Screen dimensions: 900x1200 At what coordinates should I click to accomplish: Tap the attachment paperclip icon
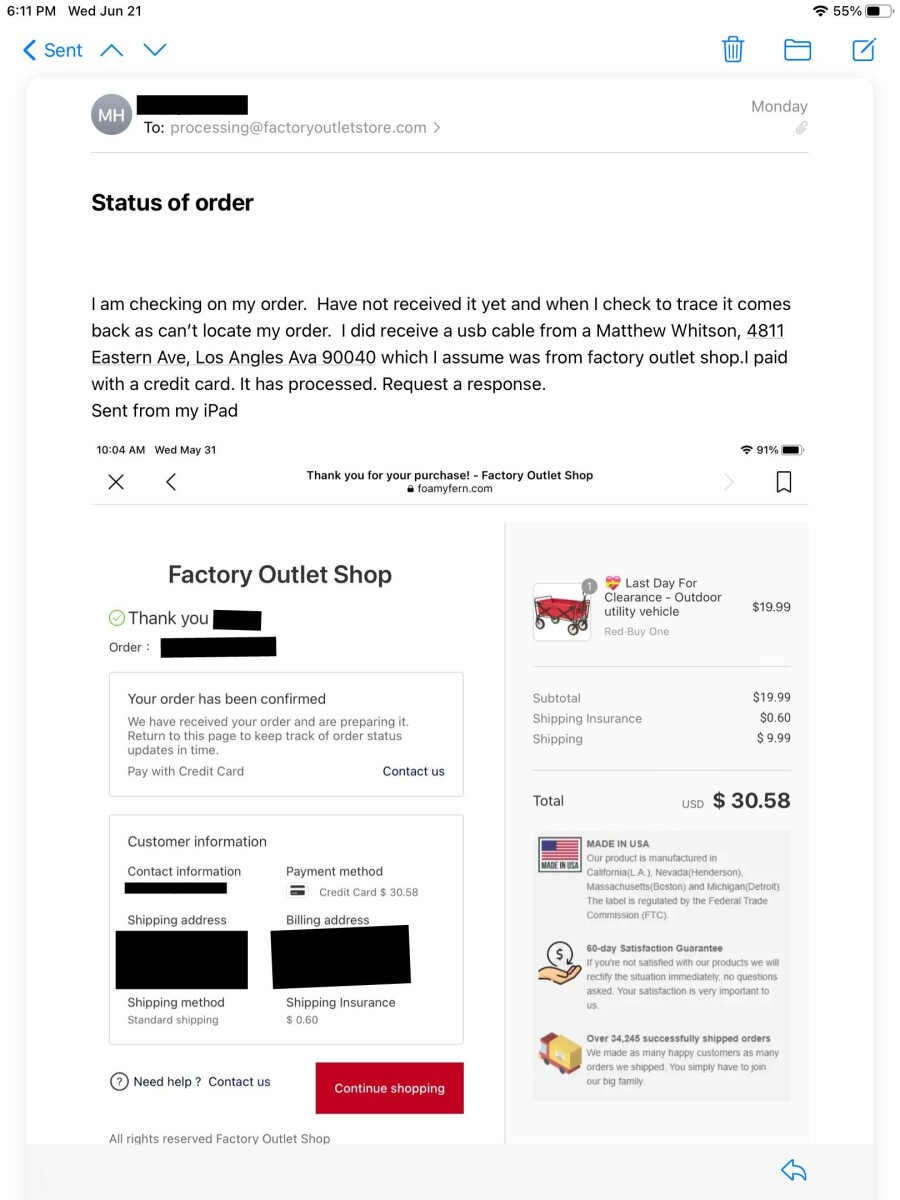tap(801, 128)
